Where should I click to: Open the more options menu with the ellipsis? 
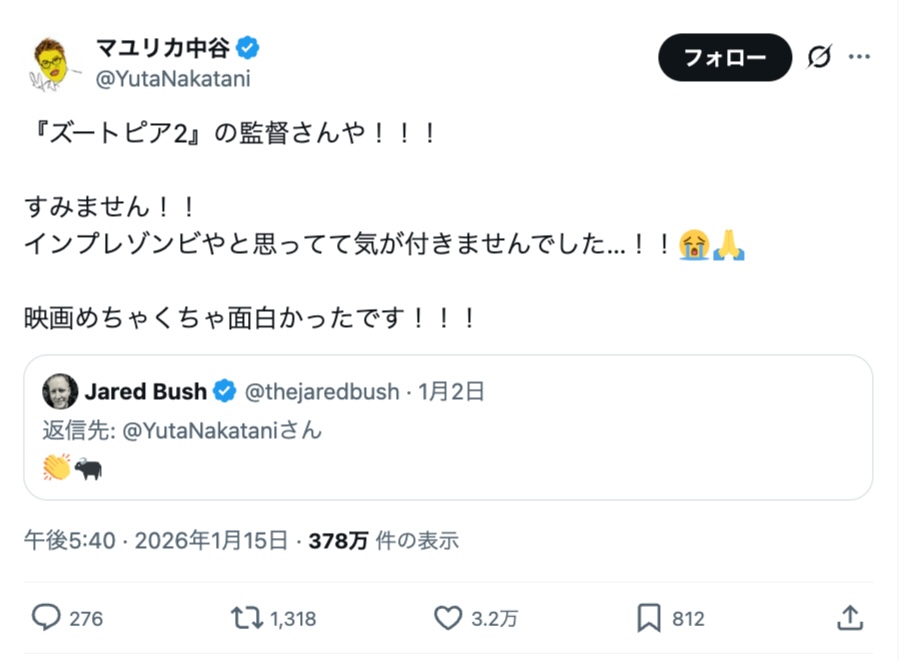point(860,57)
